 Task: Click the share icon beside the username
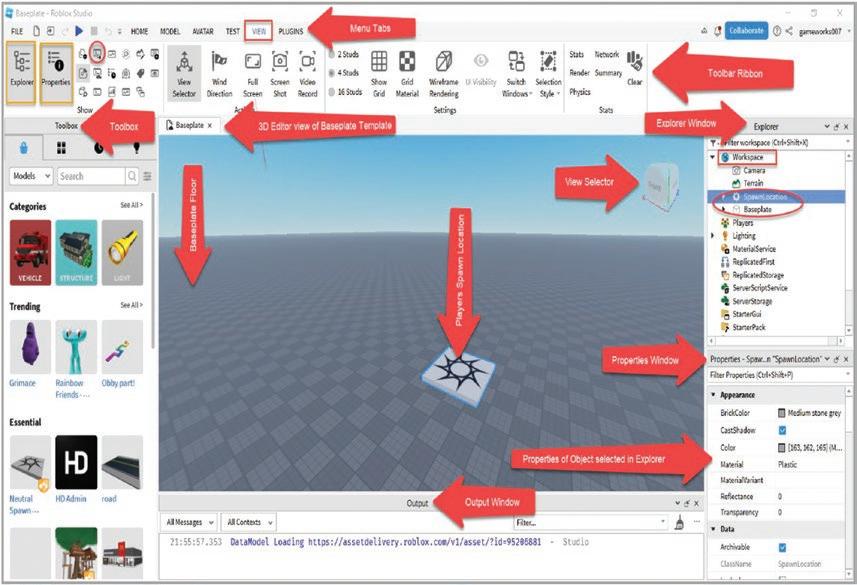point(789,31)
